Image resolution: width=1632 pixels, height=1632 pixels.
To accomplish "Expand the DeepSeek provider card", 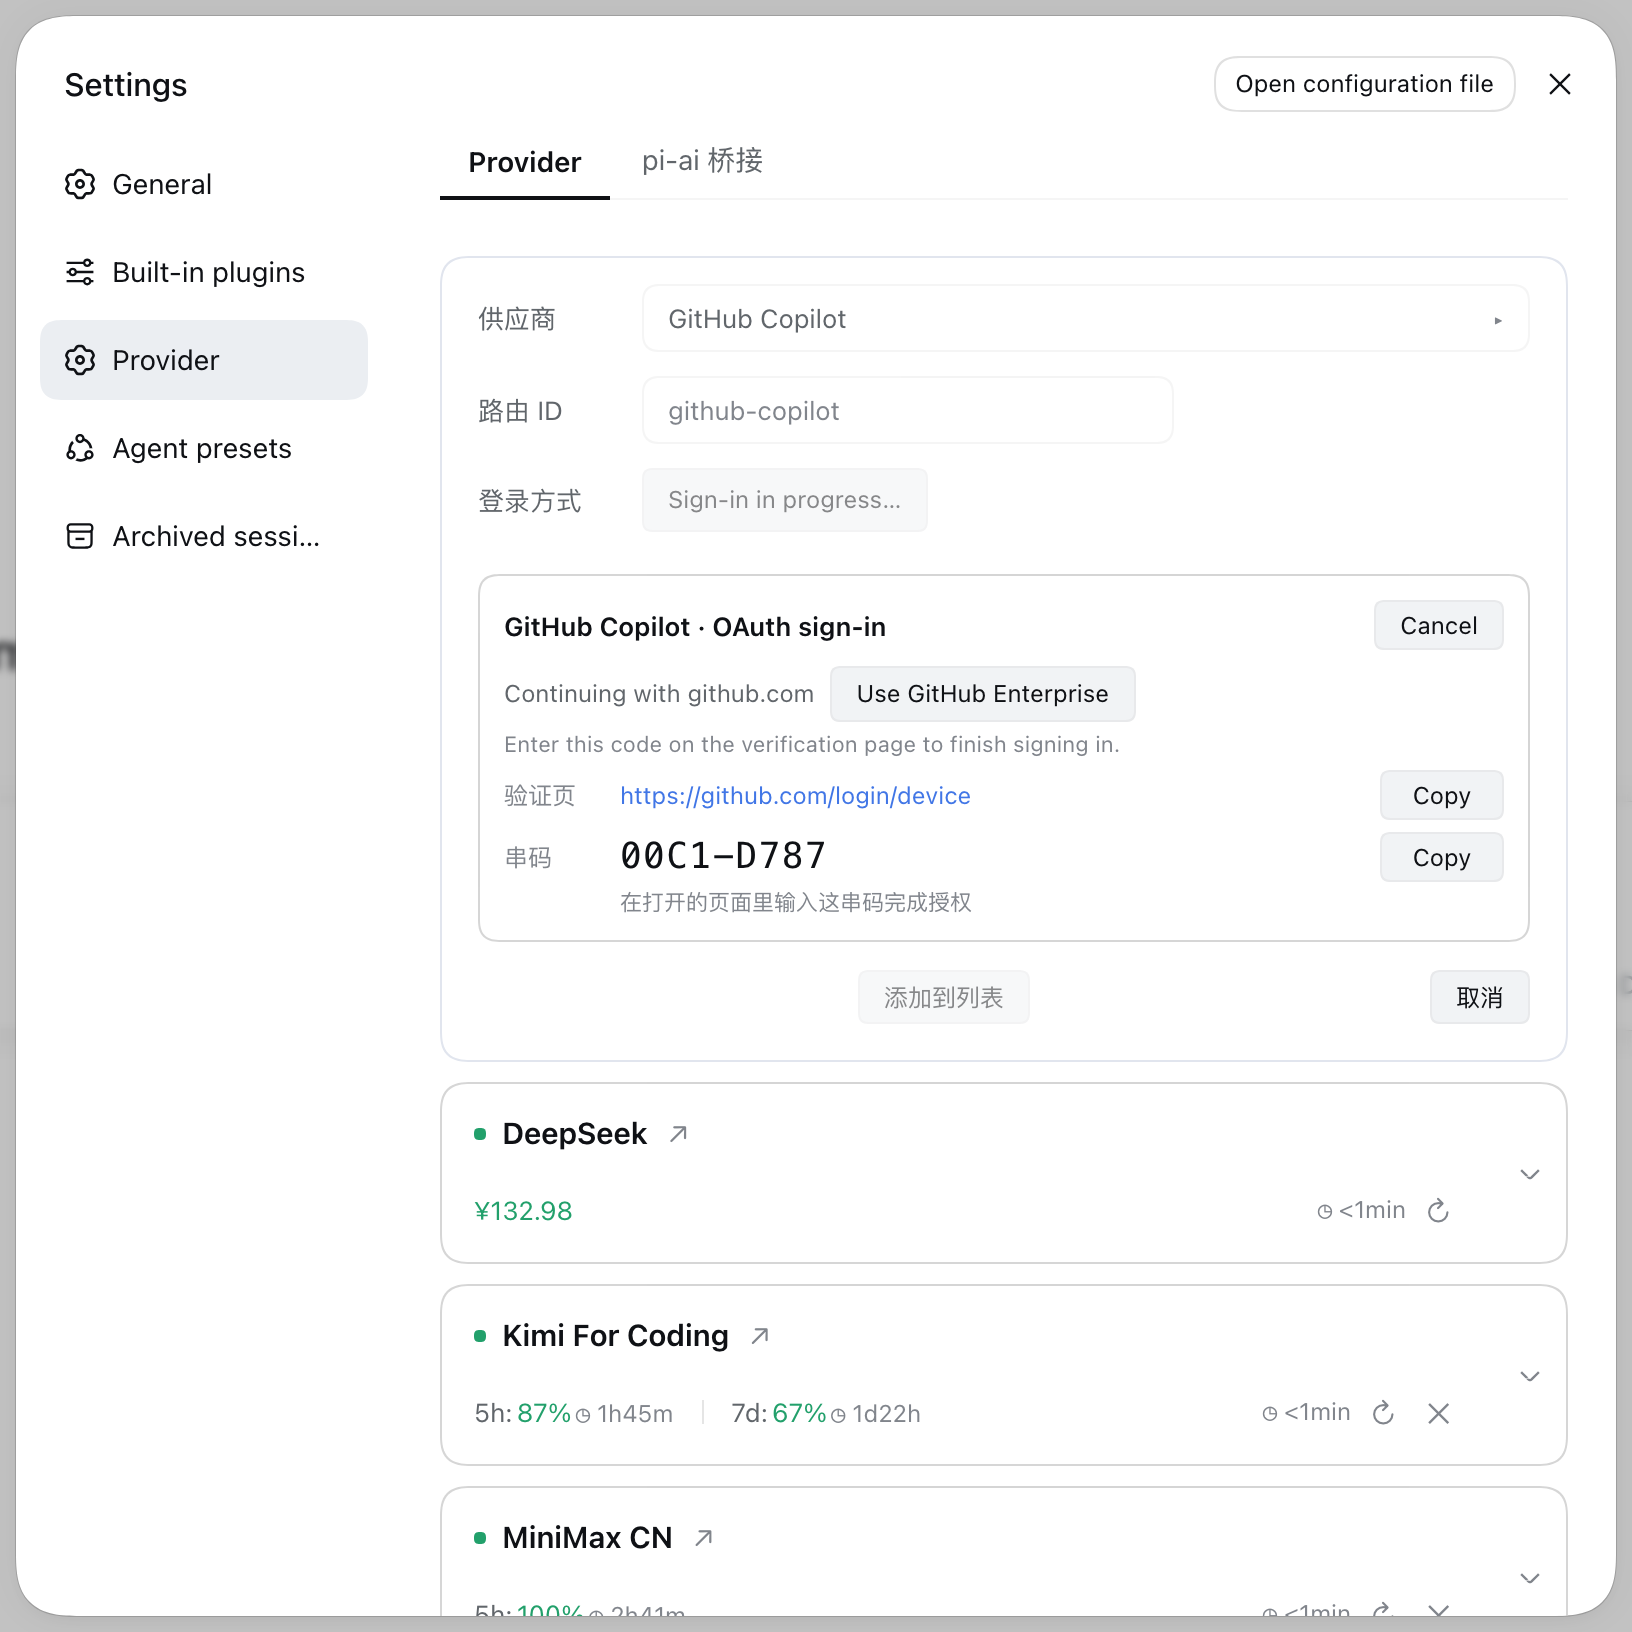I will pyautogui.click(x=1530, y=1174).
